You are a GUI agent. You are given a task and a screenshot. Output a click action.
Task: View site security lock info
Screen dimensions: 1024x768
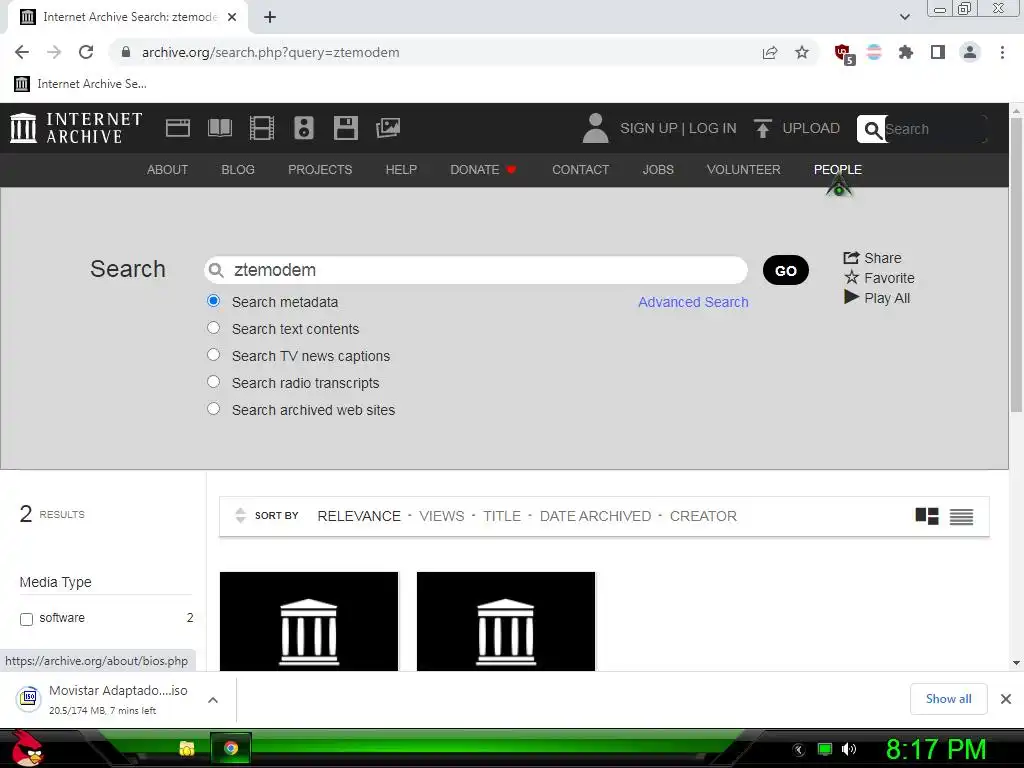126,52
